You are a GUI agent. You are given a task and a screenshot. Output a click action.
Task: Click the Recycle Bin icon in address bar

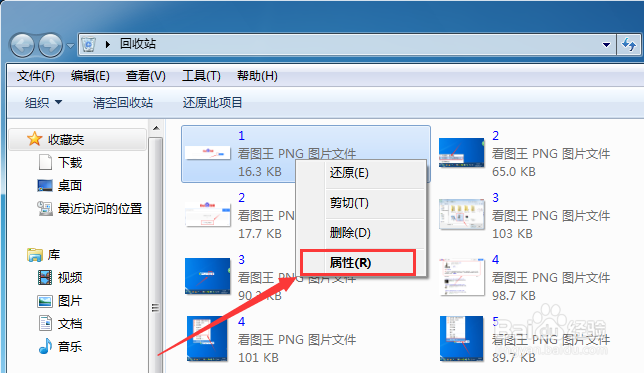(88, 44)
